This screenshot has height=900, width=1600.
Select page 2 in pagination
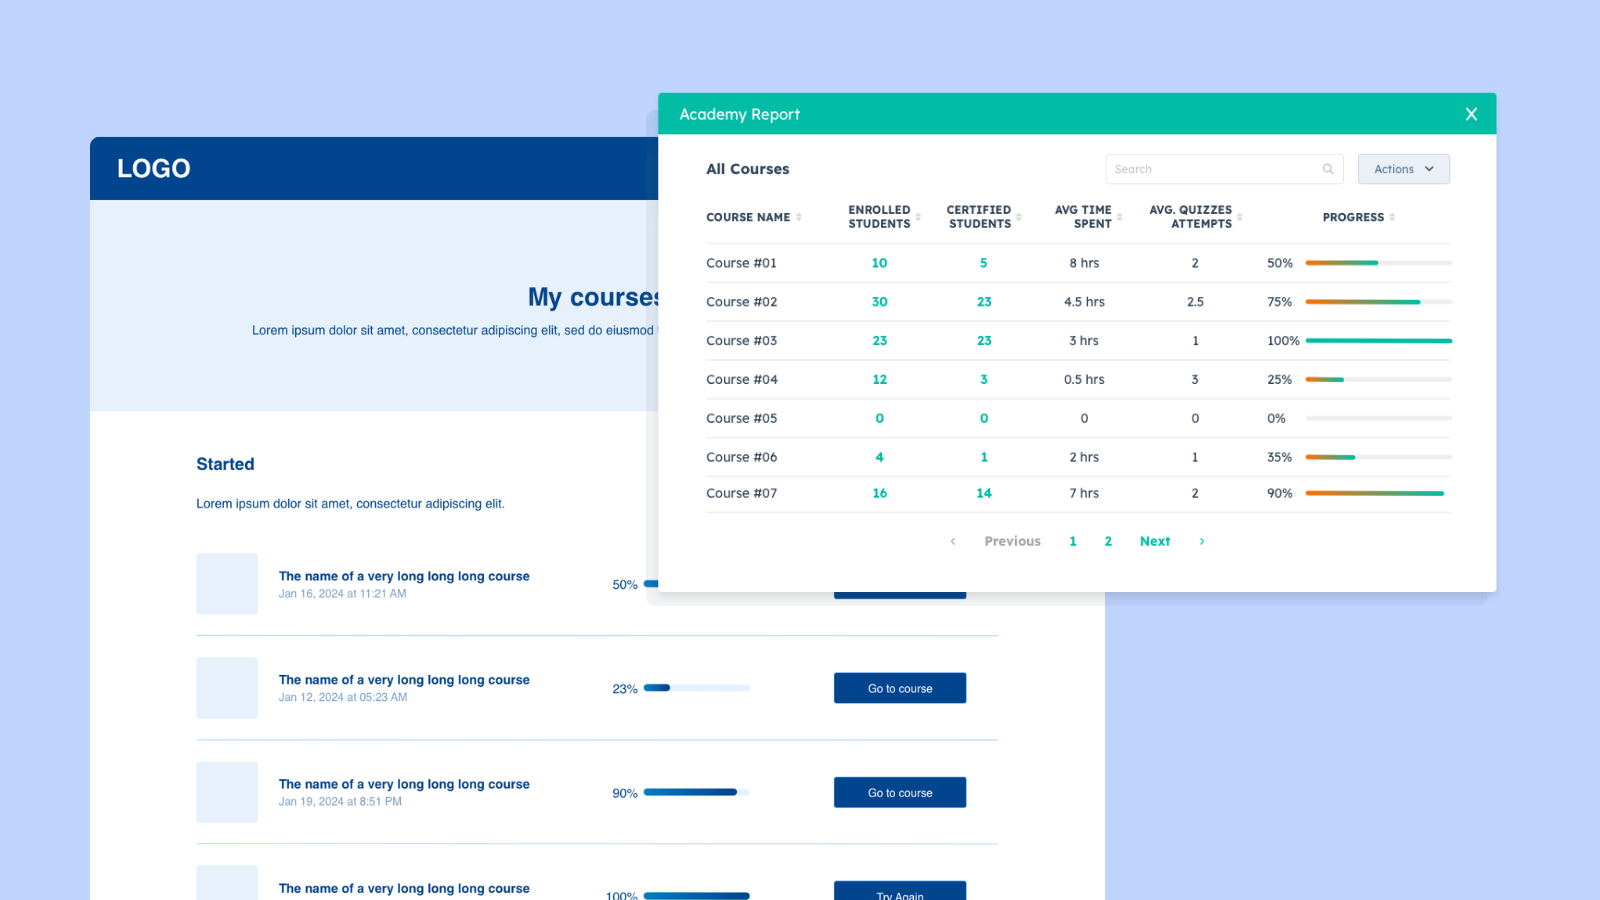point(1108,541)
